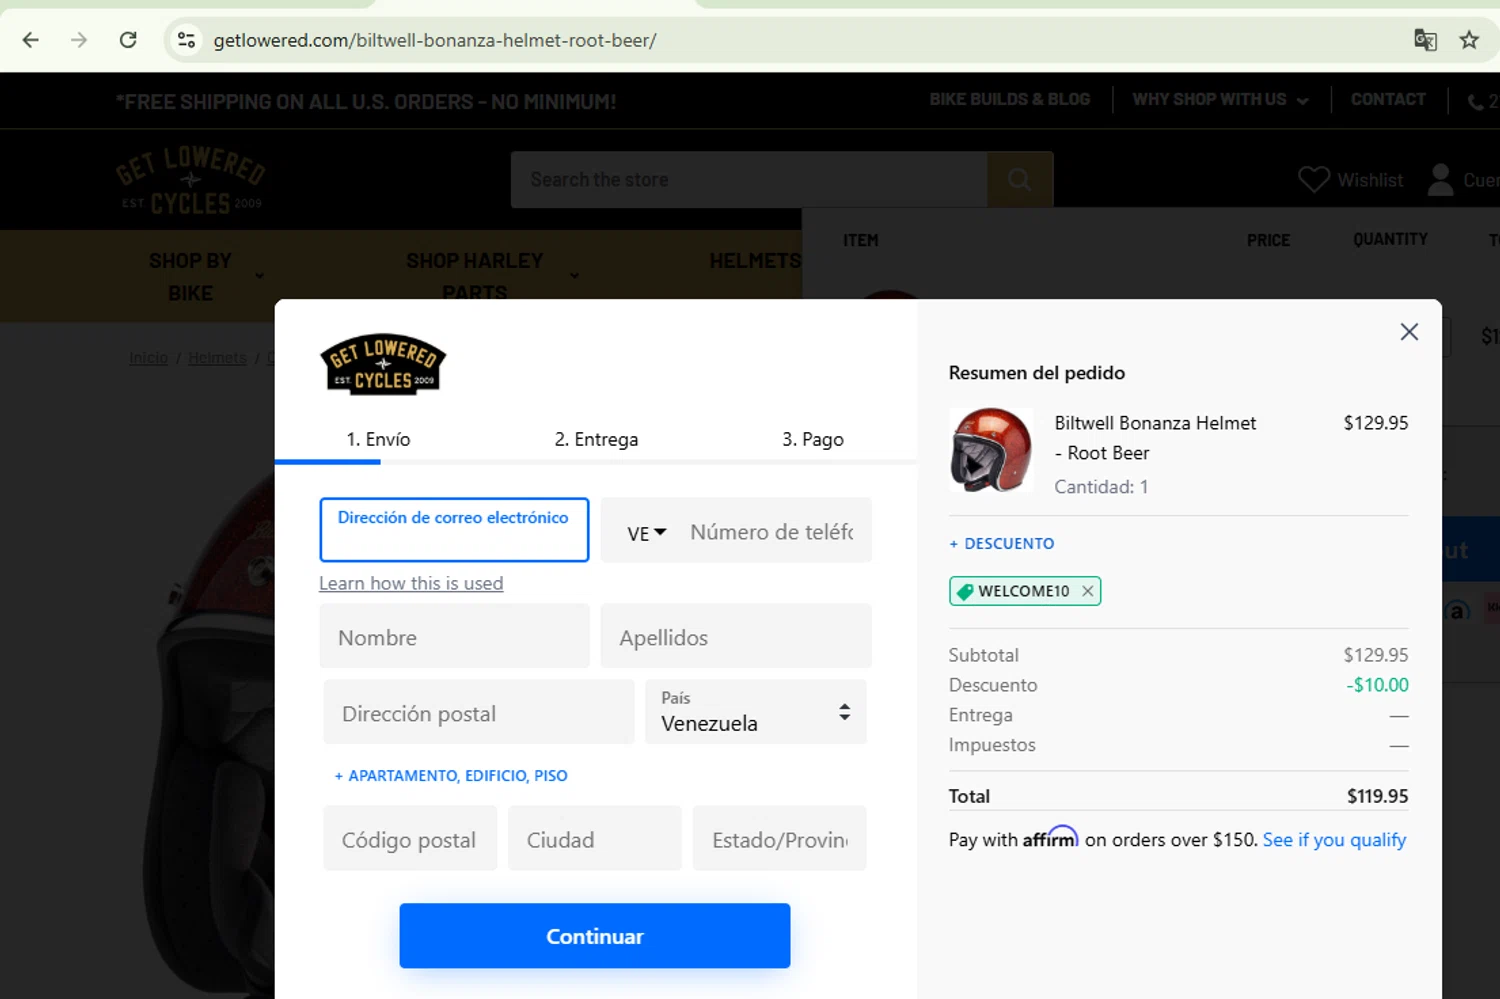Click the Helmets breadcrumb link
Viewport: 1500px width, 999px height.
coord(217,358)
